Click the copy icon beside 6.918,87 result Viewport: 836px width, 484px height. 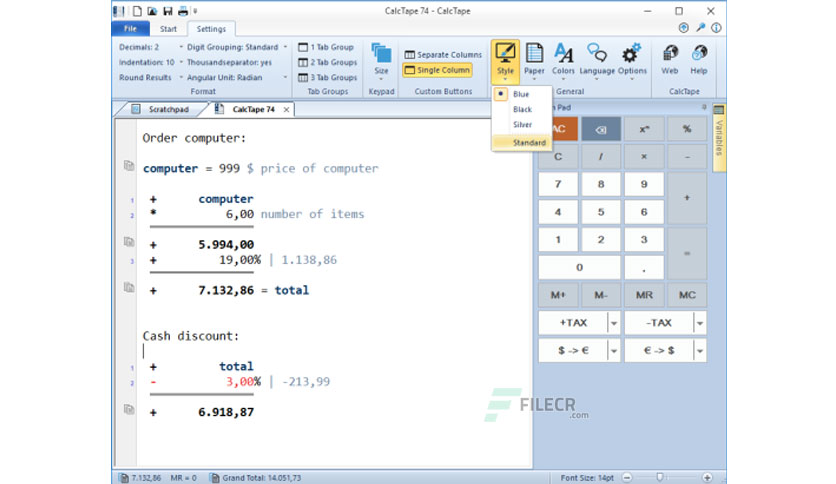pyautogui.click(x=128, y=409)
